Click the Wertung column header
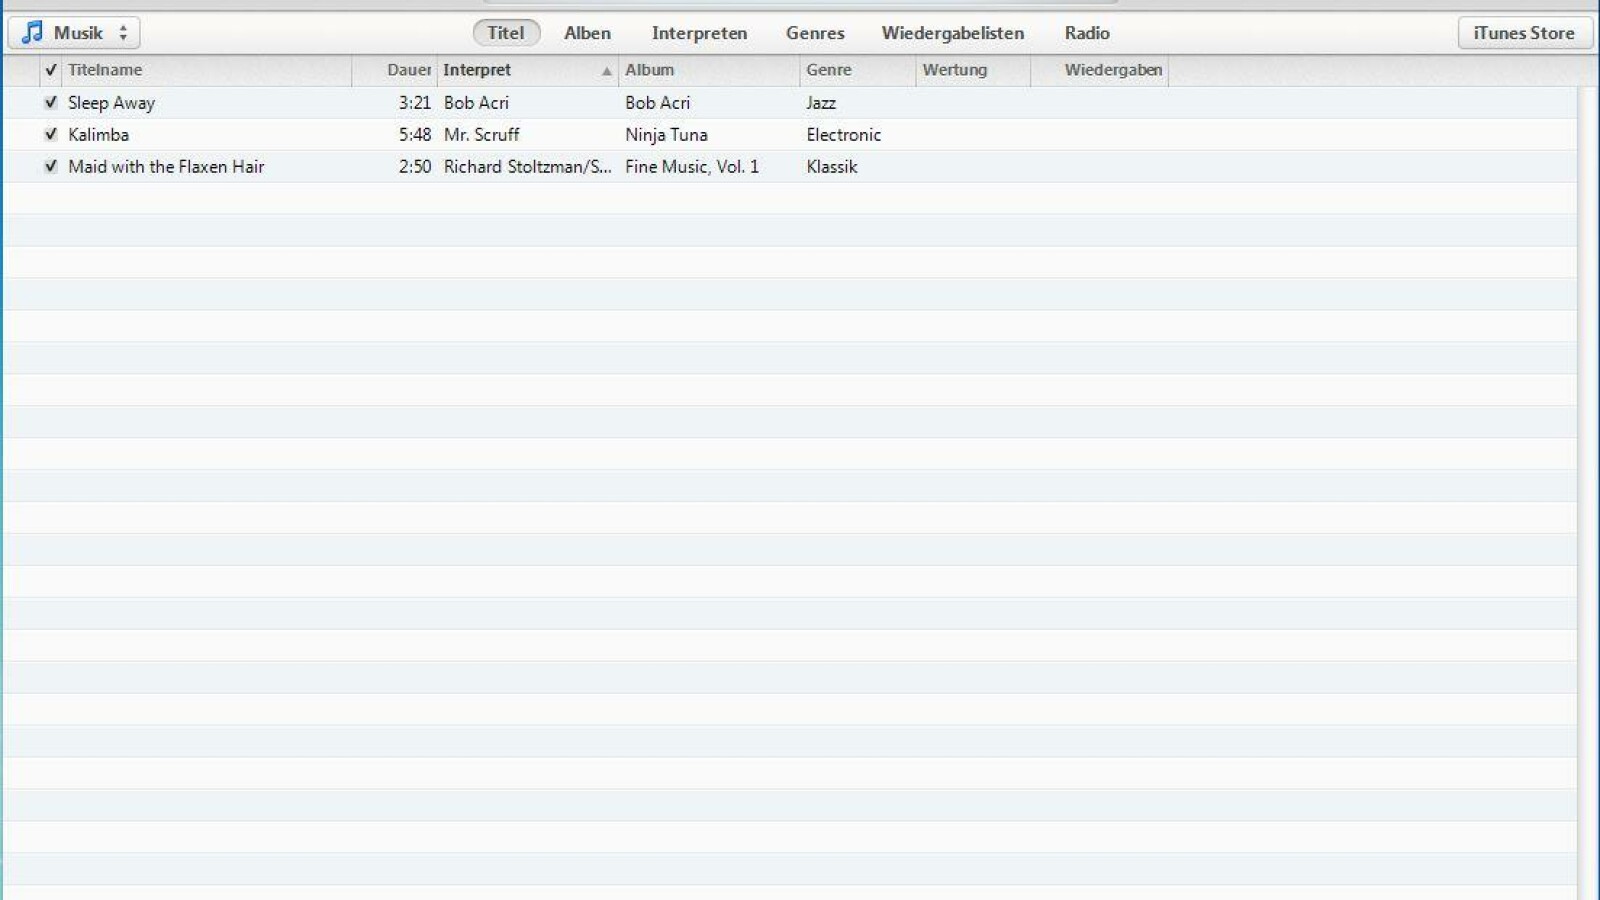The width and height of the screenshot is (1600, 900). [955, 70]
